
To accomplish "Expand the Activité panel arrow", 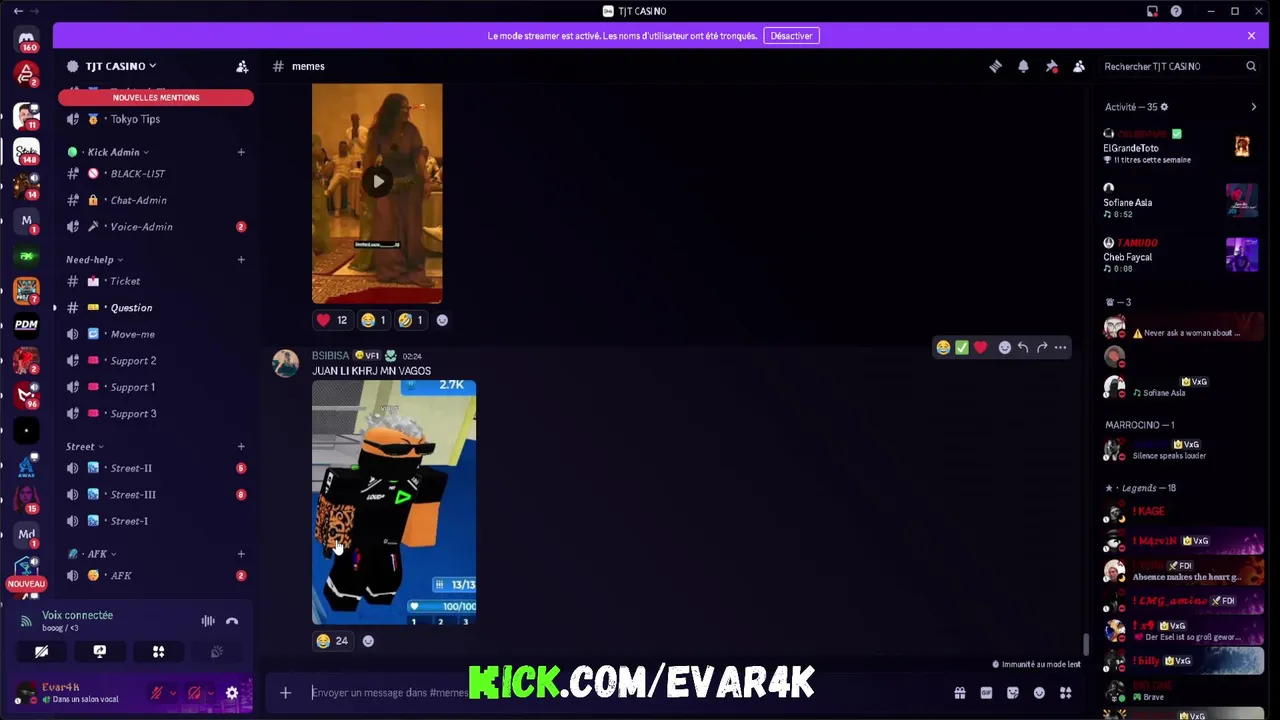I will [1254, 107].
